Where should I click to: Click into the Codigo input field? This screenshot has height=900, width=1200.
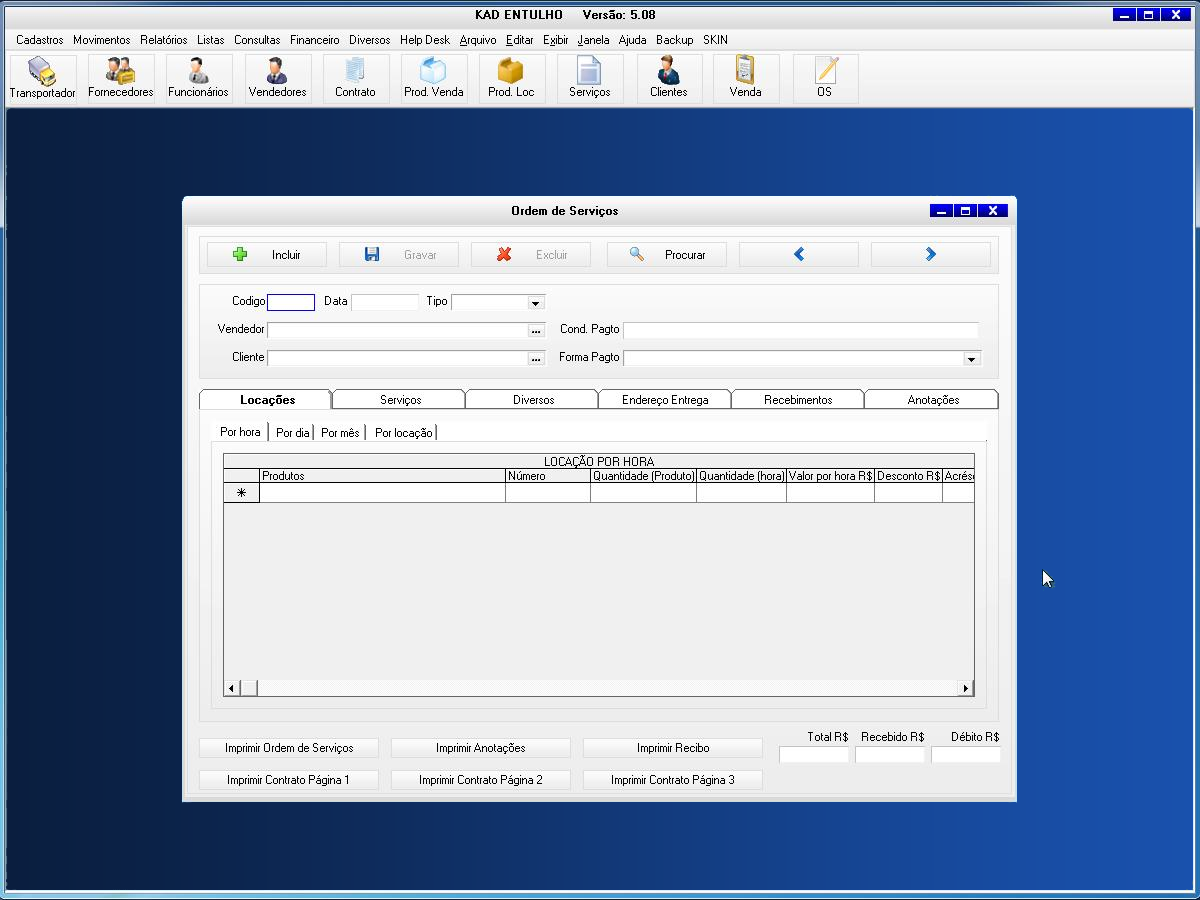291,303
